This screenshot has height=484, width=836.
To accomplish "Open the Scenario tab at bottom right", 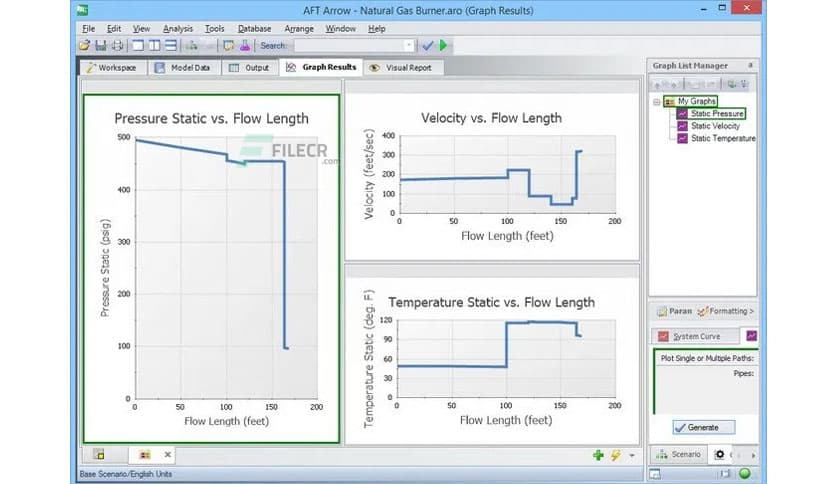I will click(679, 455).
